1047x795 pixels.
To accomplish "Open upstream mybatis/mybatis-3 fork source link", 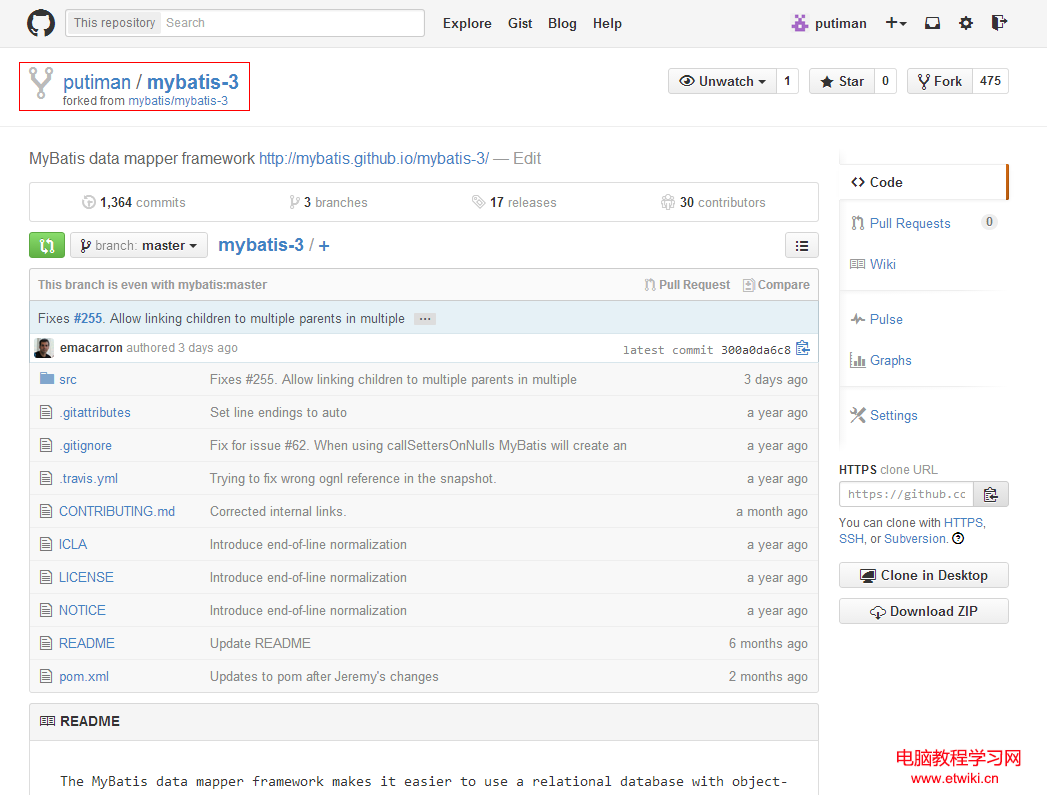I will coord(178,101).
